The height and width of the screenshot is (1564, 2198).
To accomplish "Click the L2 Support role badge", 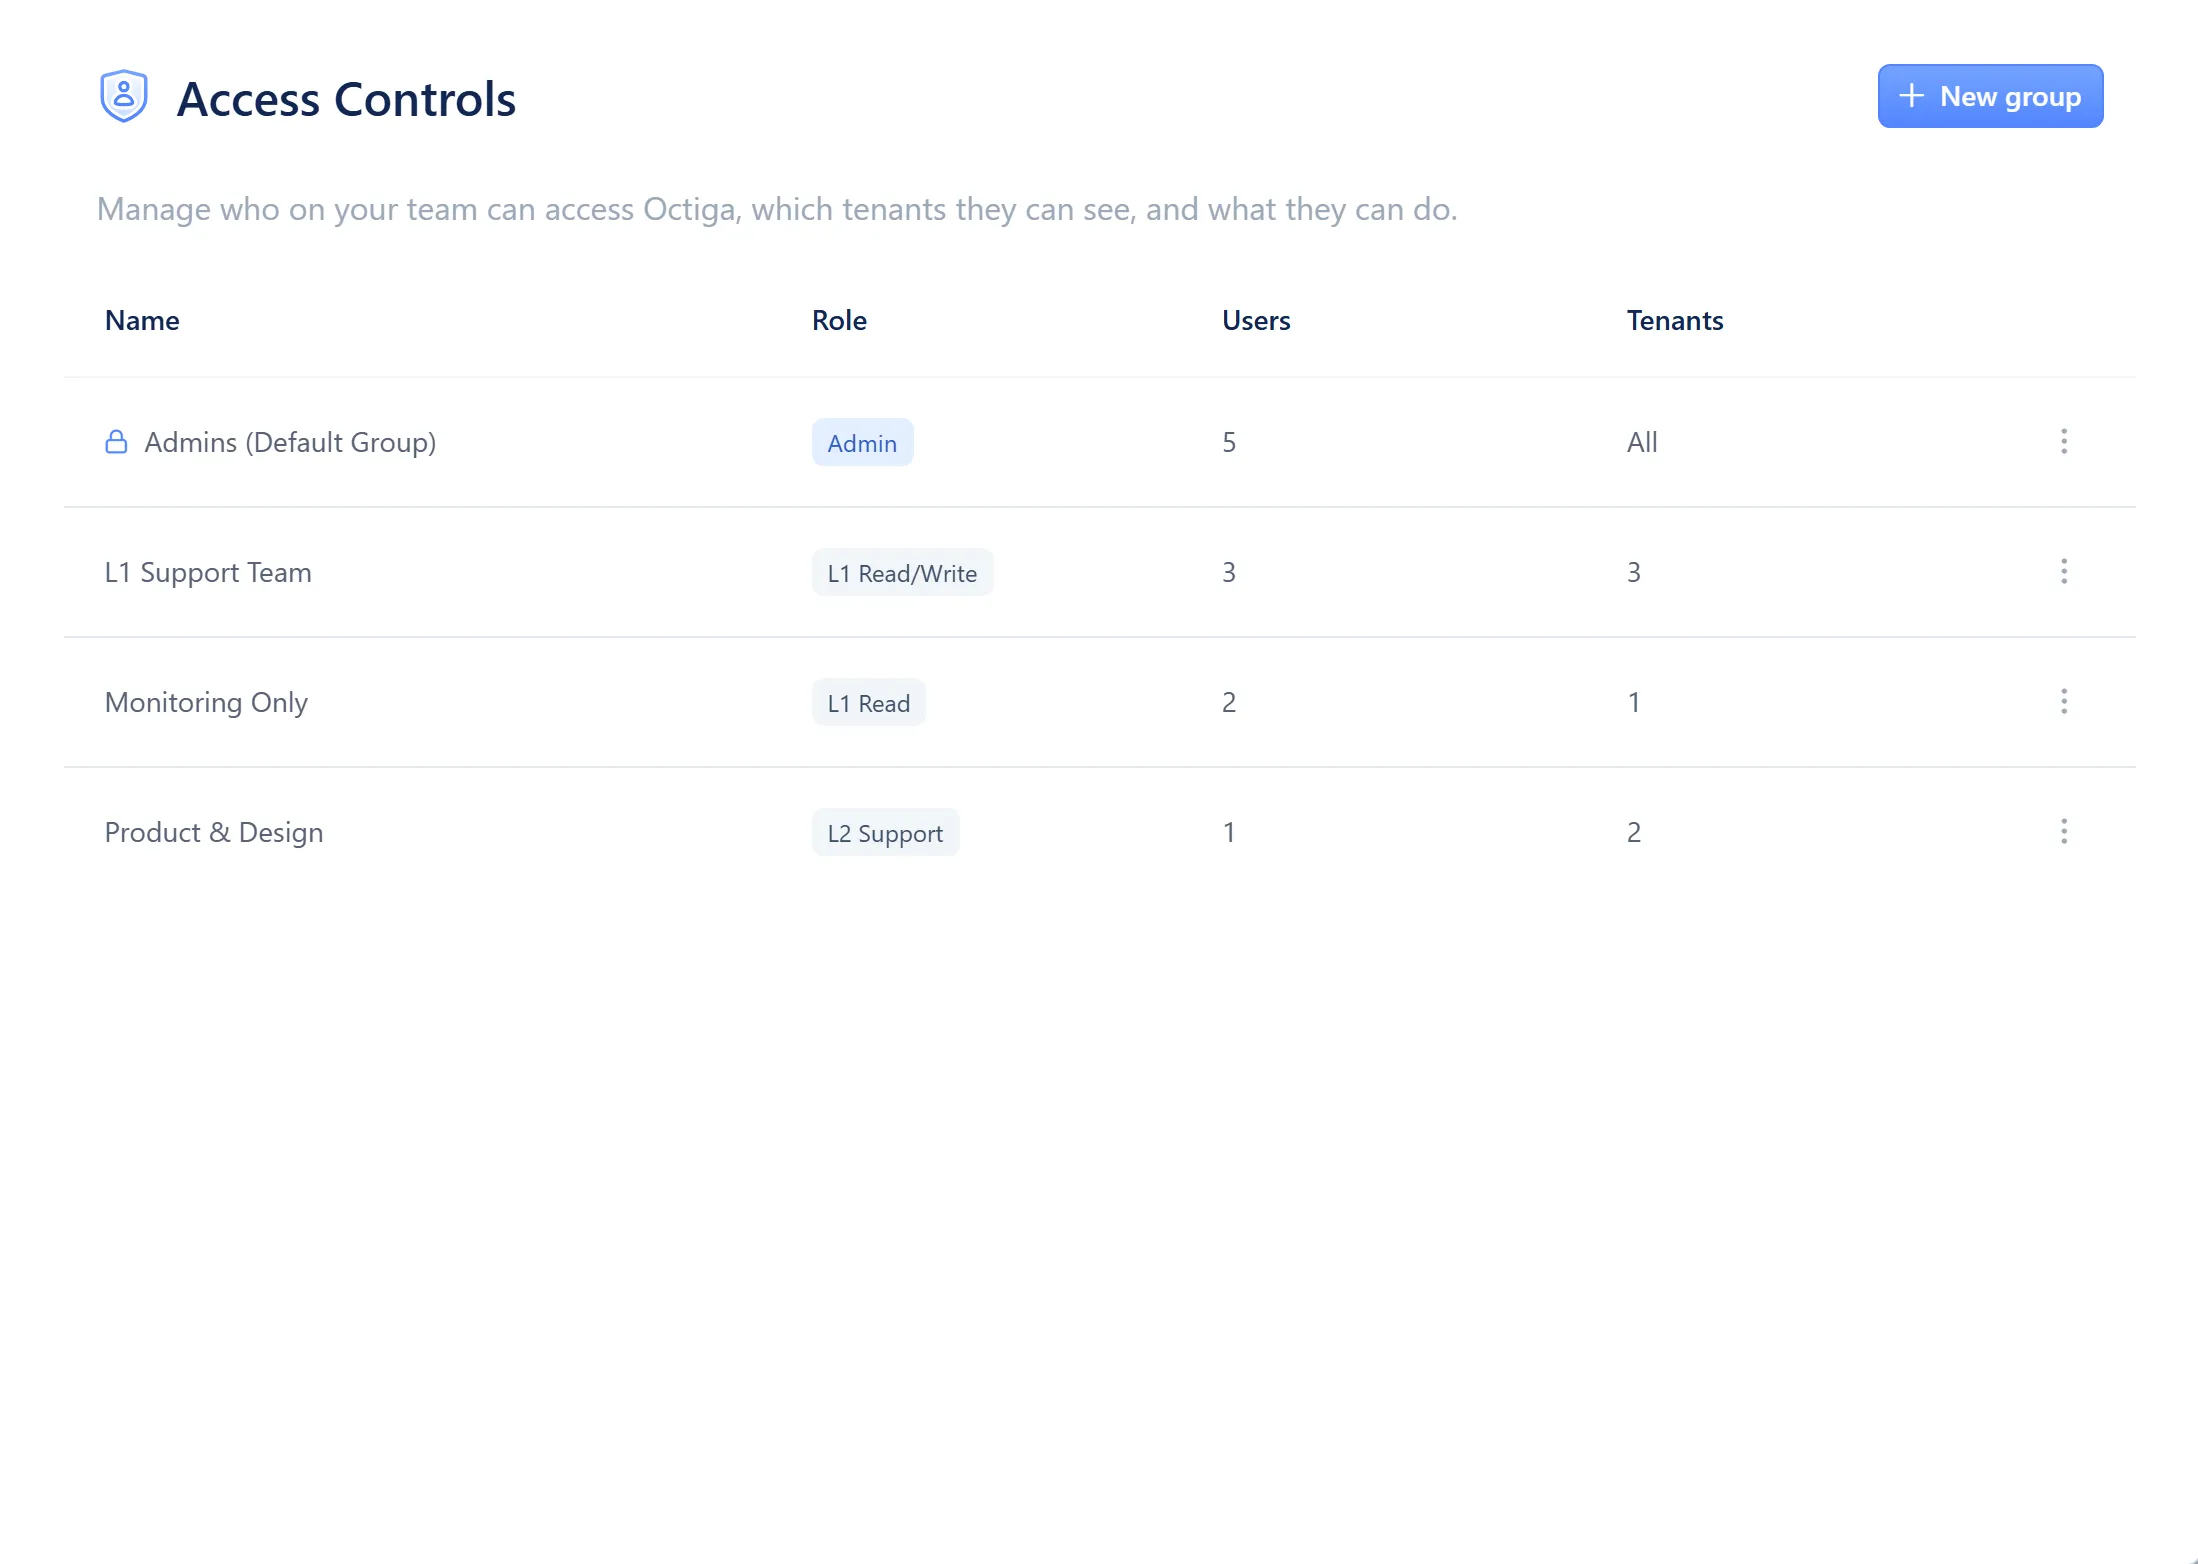I will pos(885,832).
